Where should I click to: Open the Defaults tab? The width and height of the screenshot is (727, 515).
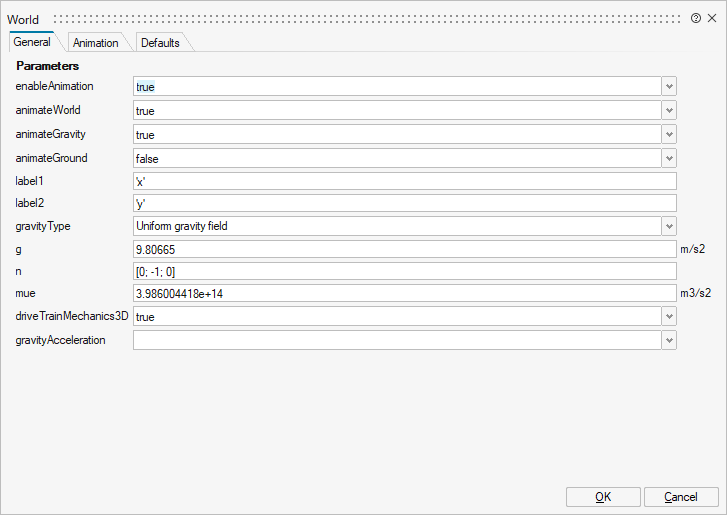click(x=160, y=43)
